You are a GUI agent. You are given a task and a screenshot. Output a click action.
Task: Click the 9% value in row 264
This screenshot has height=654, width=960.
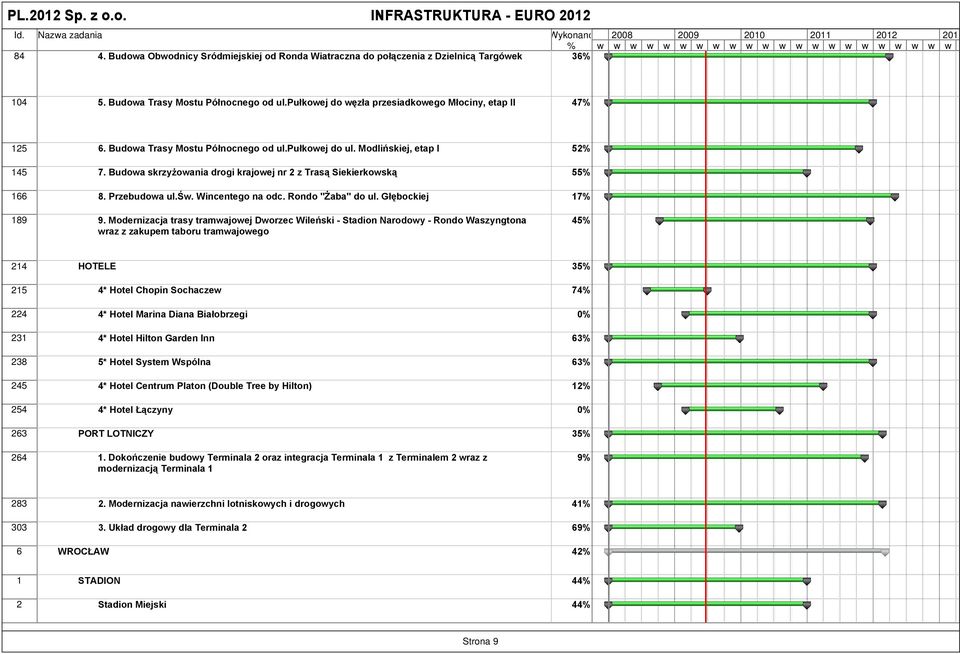[583, 457]
